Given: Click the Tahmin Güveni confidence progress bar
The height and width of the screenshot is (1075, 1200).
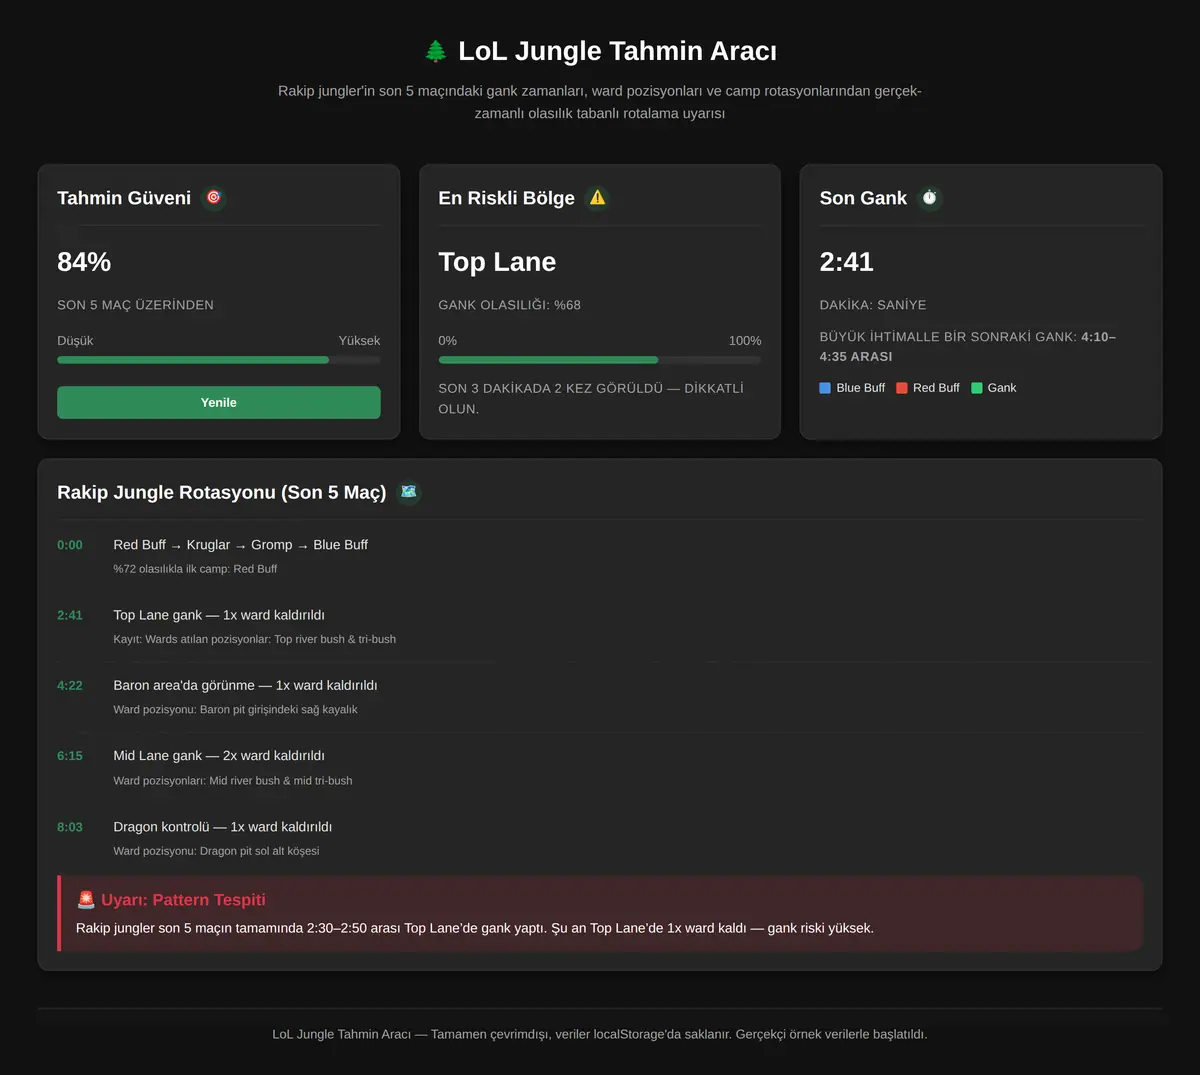Looking at the screenshot, I should click(x=219, y=360).
